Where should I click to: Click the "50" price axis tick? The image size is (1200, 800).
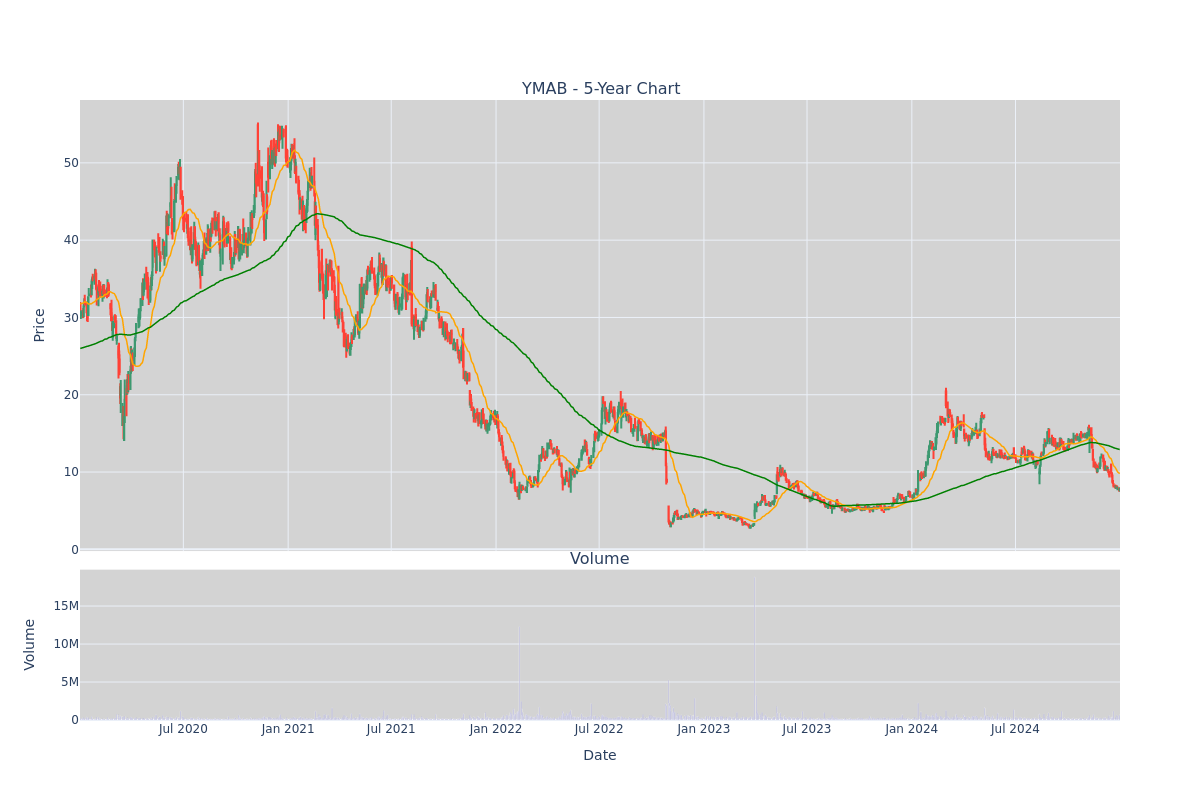(x=71, y=163)
